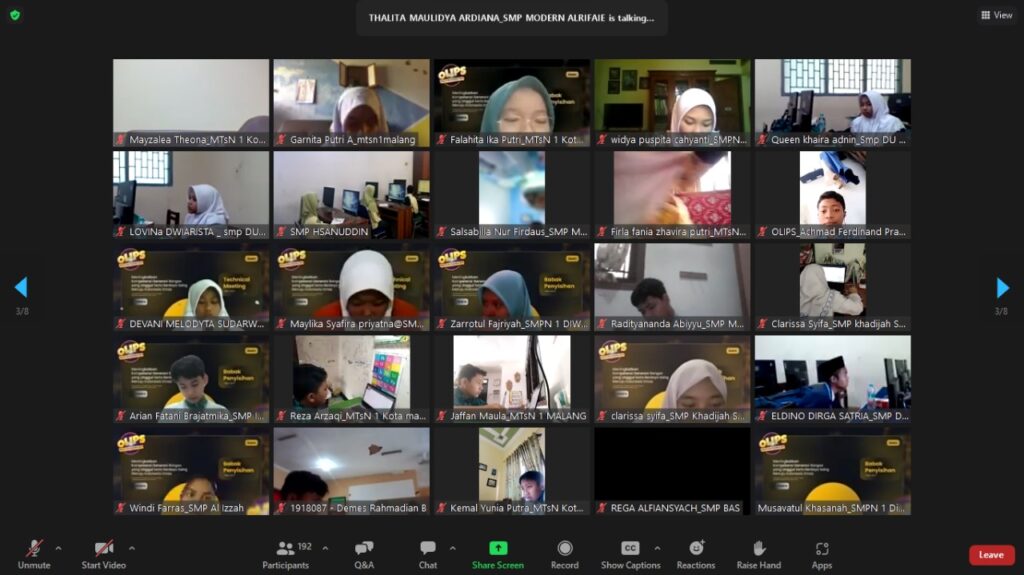Expand video options arrow next to Start Video
Screen dimensions: 1024x575
point(131,548)
